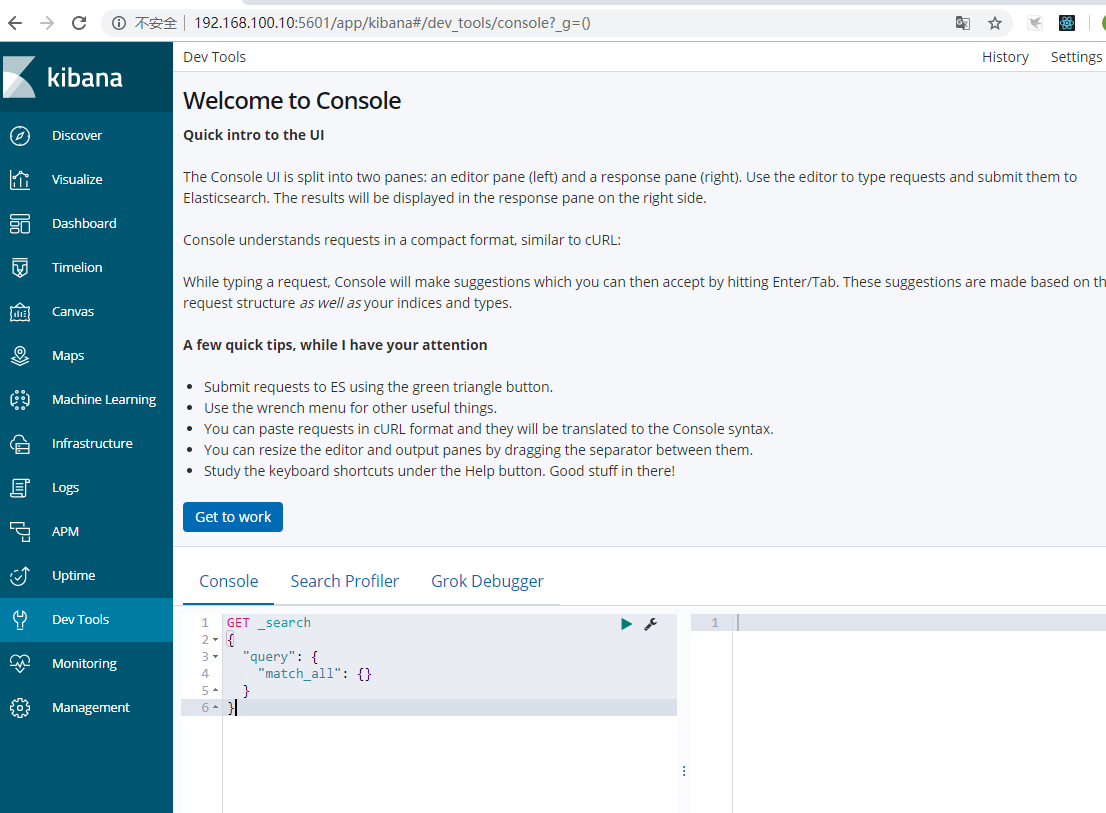Click the browser address bar URL

[x=392, y=23]
